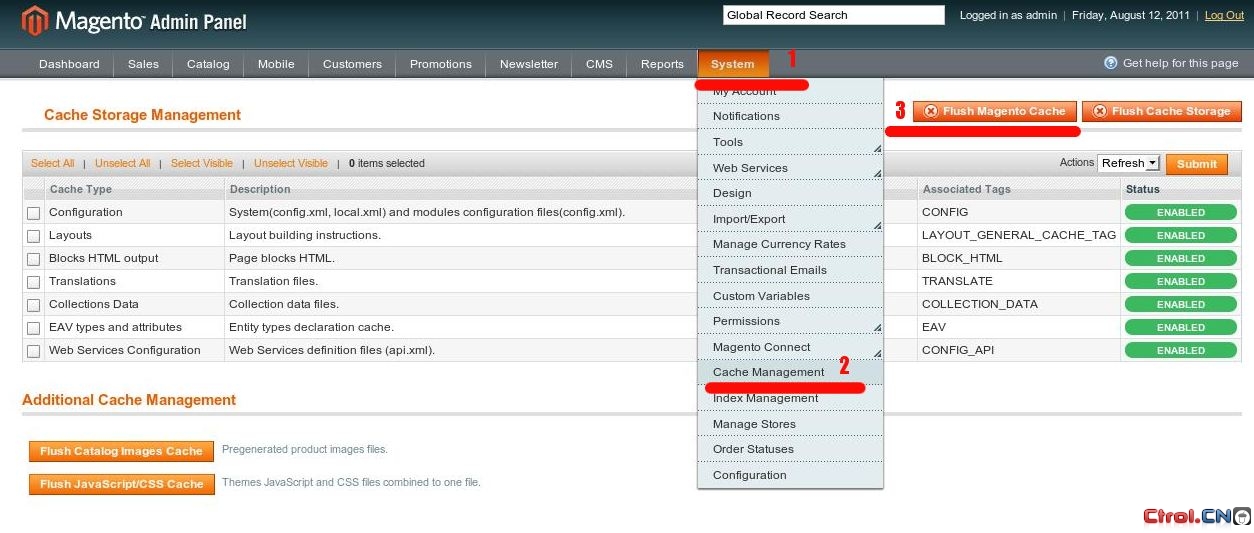
Task: Tick the Layouts cache type checkbox
Action: point(34,236)
